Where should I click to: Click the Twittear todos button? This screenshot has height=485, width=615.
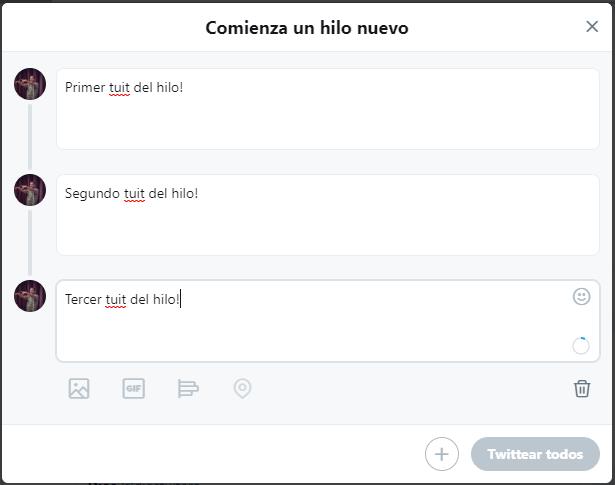tap(535, 454)
